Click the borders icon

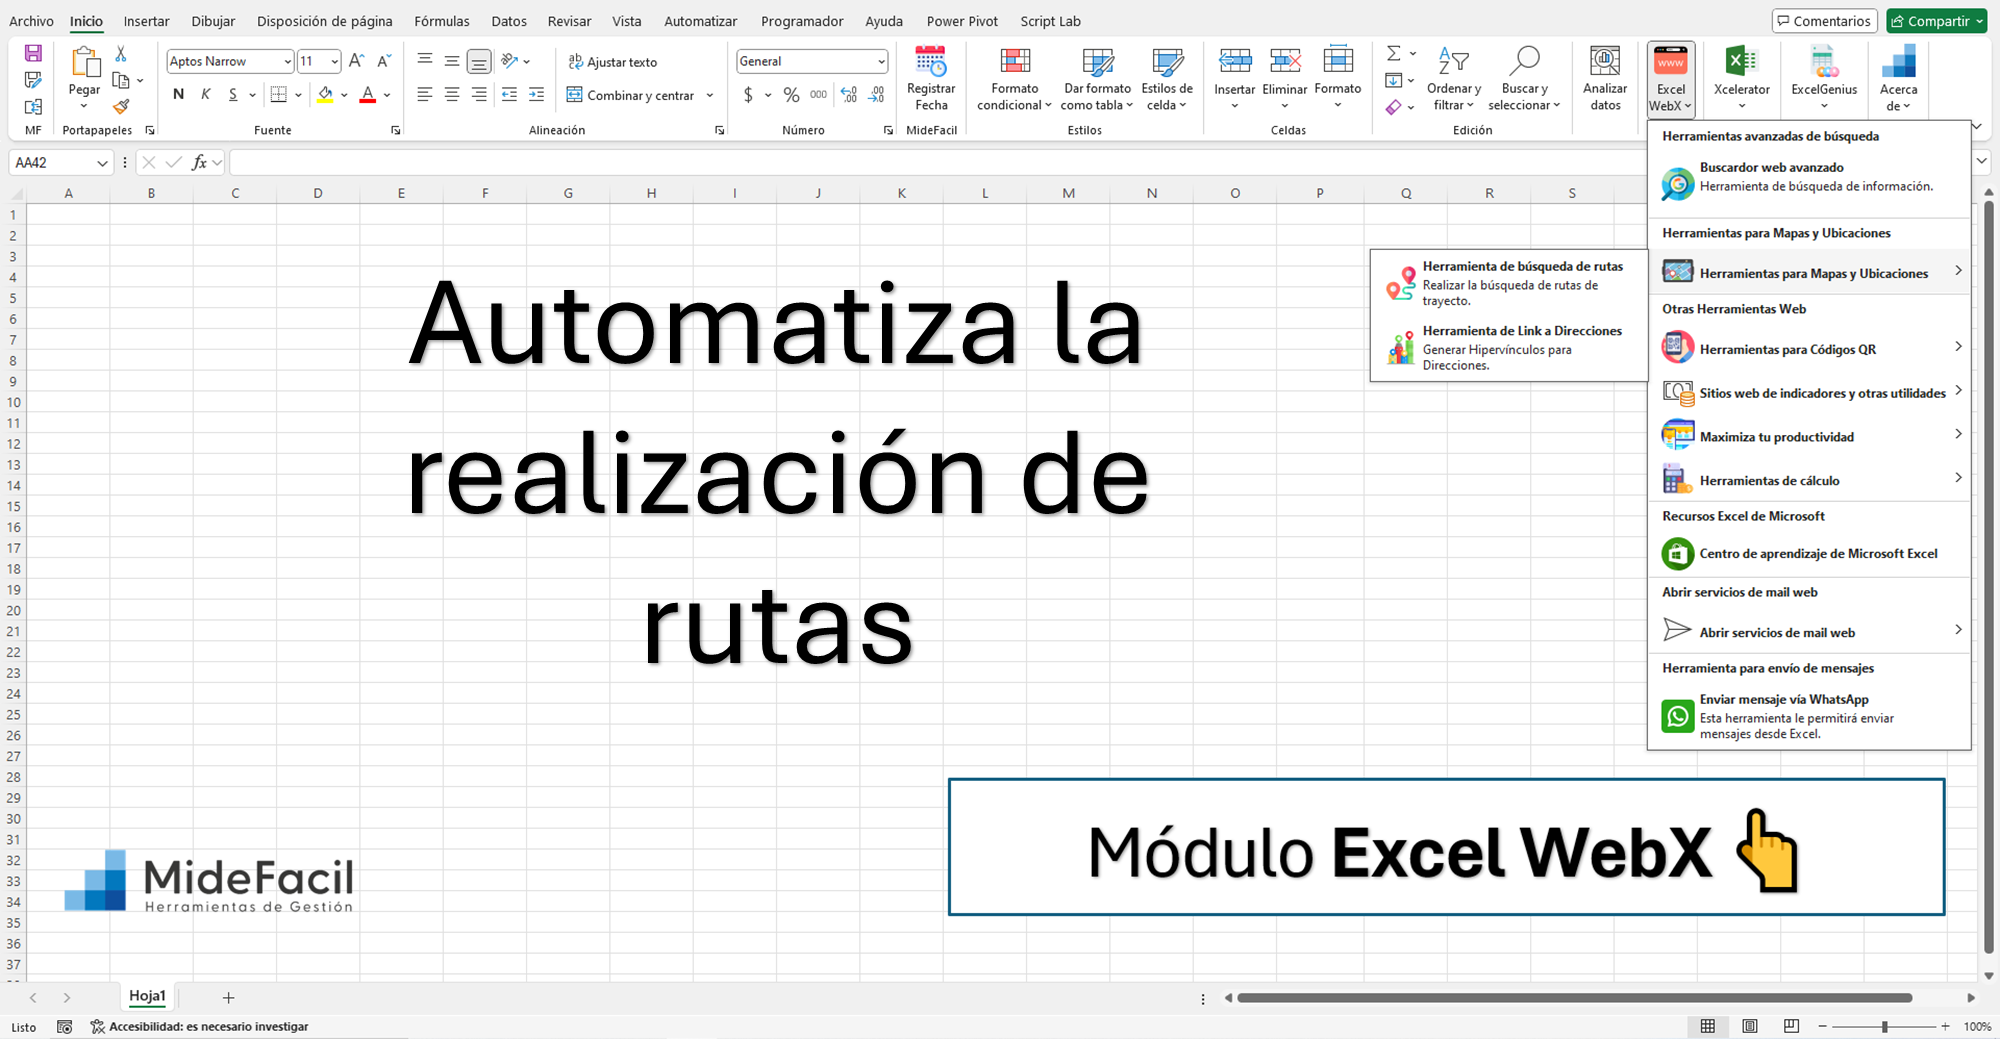coord(279,95)
